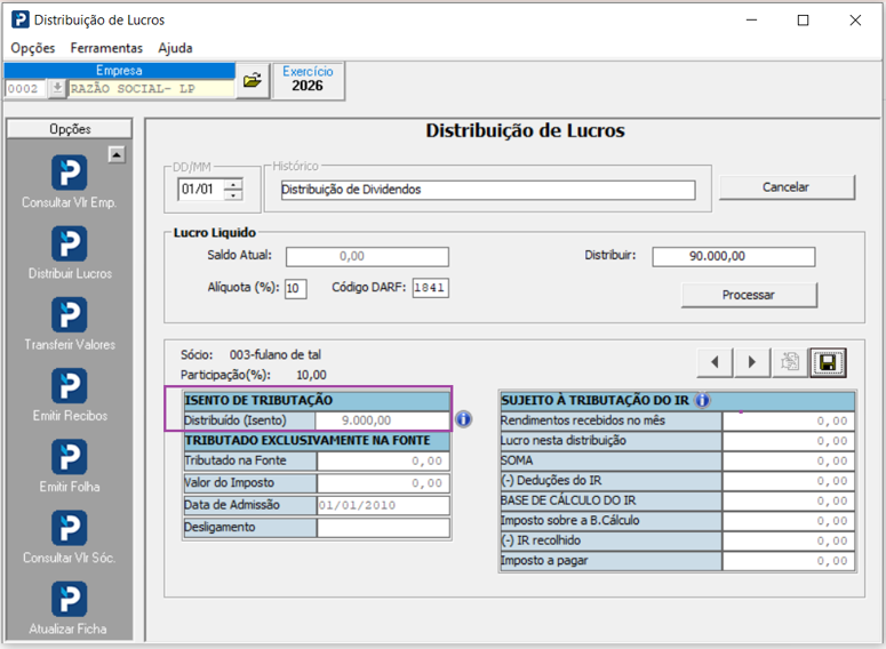Click the Distribuído (Isento) value field
This screenshot has width=886, height=649.
(383, 421)
